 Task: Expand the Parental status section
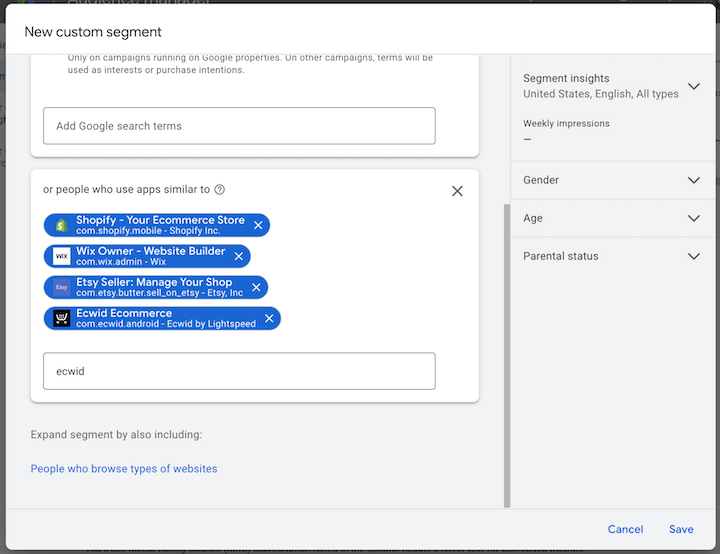point(694,256)
